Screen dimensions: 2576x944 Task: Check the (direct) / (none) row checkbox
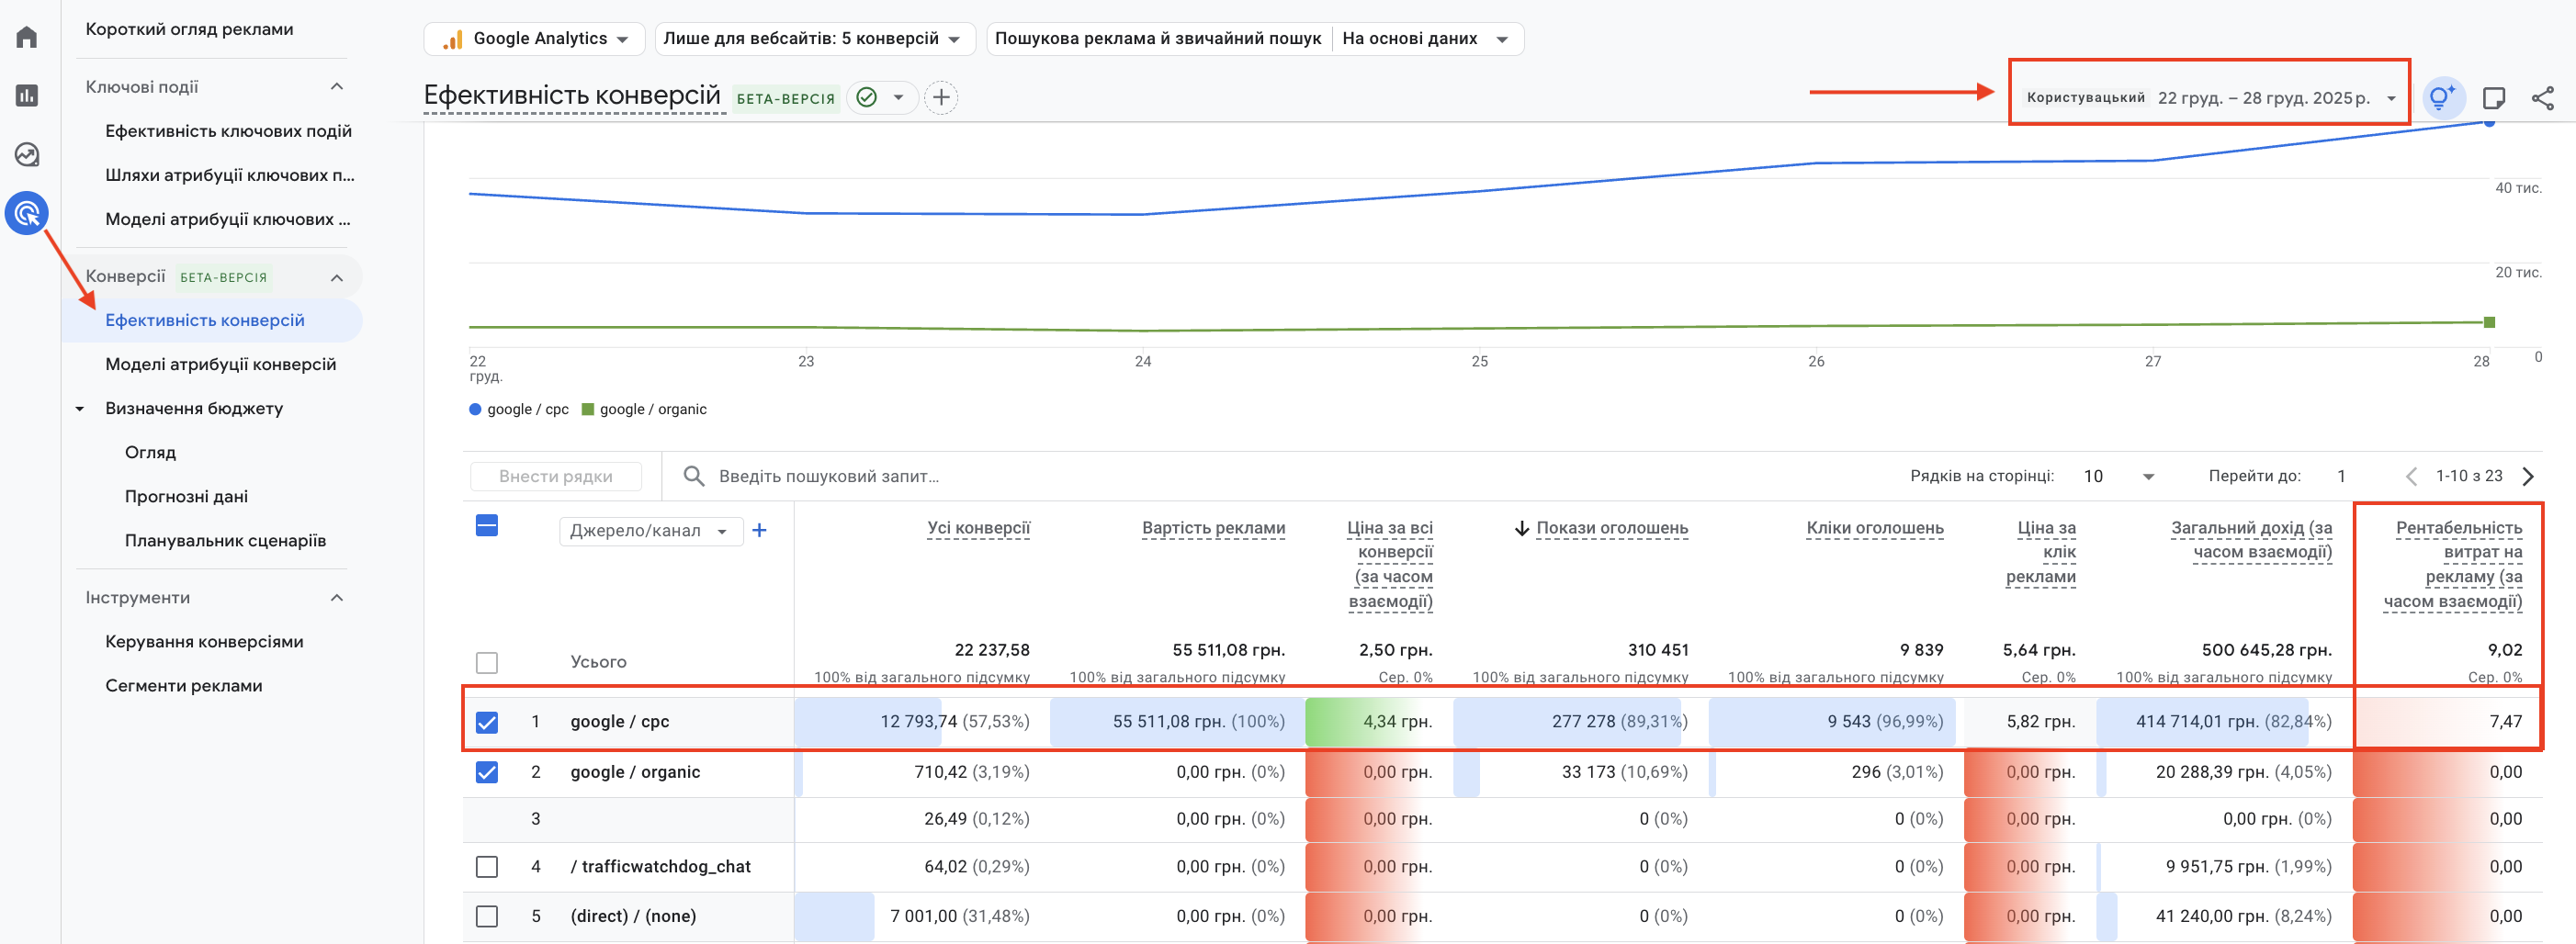[487, 916]
